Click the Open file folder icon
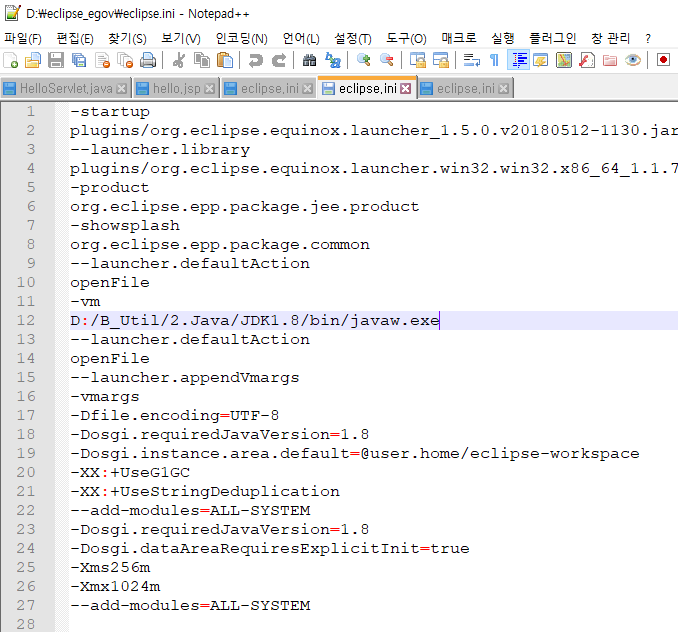678x632 pixels. click(x=33, y=60)
